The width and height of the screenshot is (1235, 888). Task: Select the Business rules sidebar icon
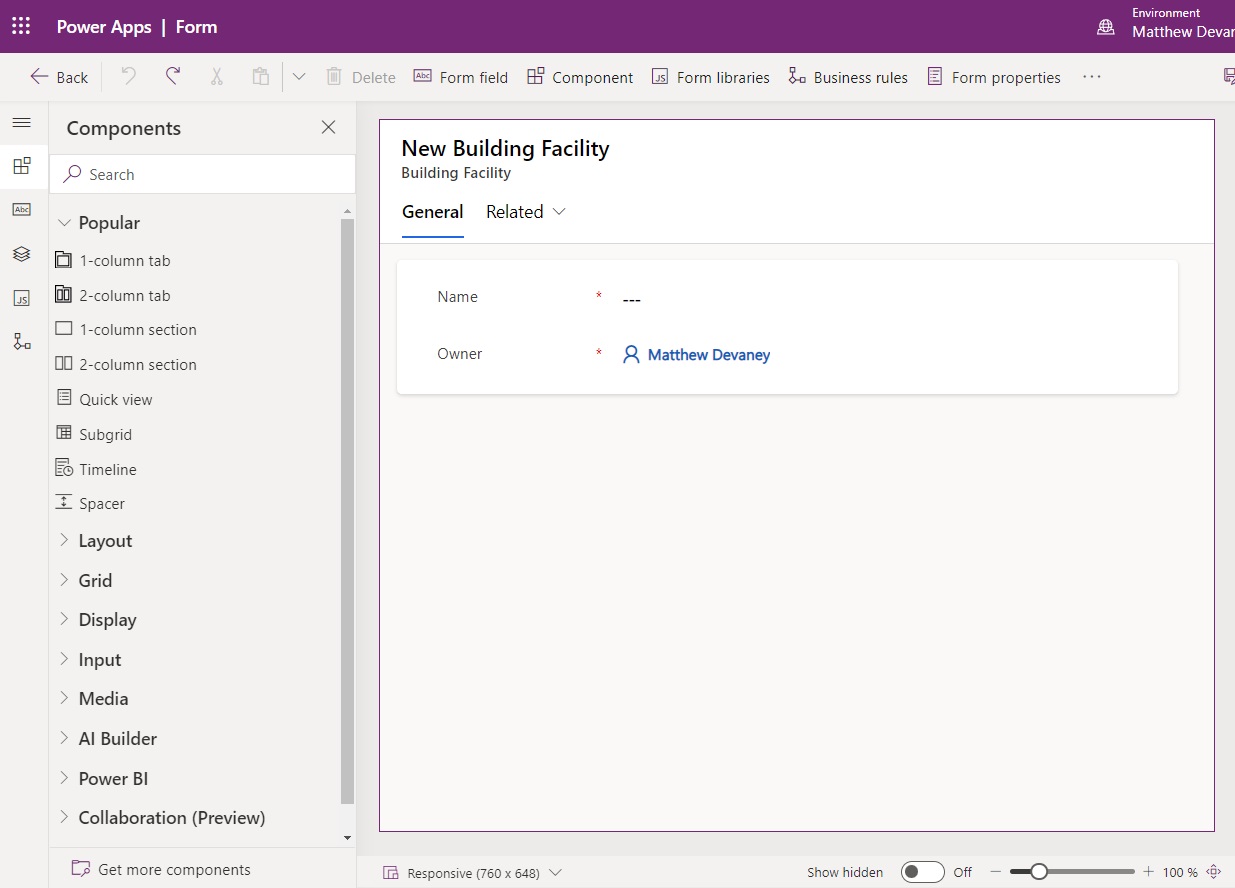(x=23, y=341)
